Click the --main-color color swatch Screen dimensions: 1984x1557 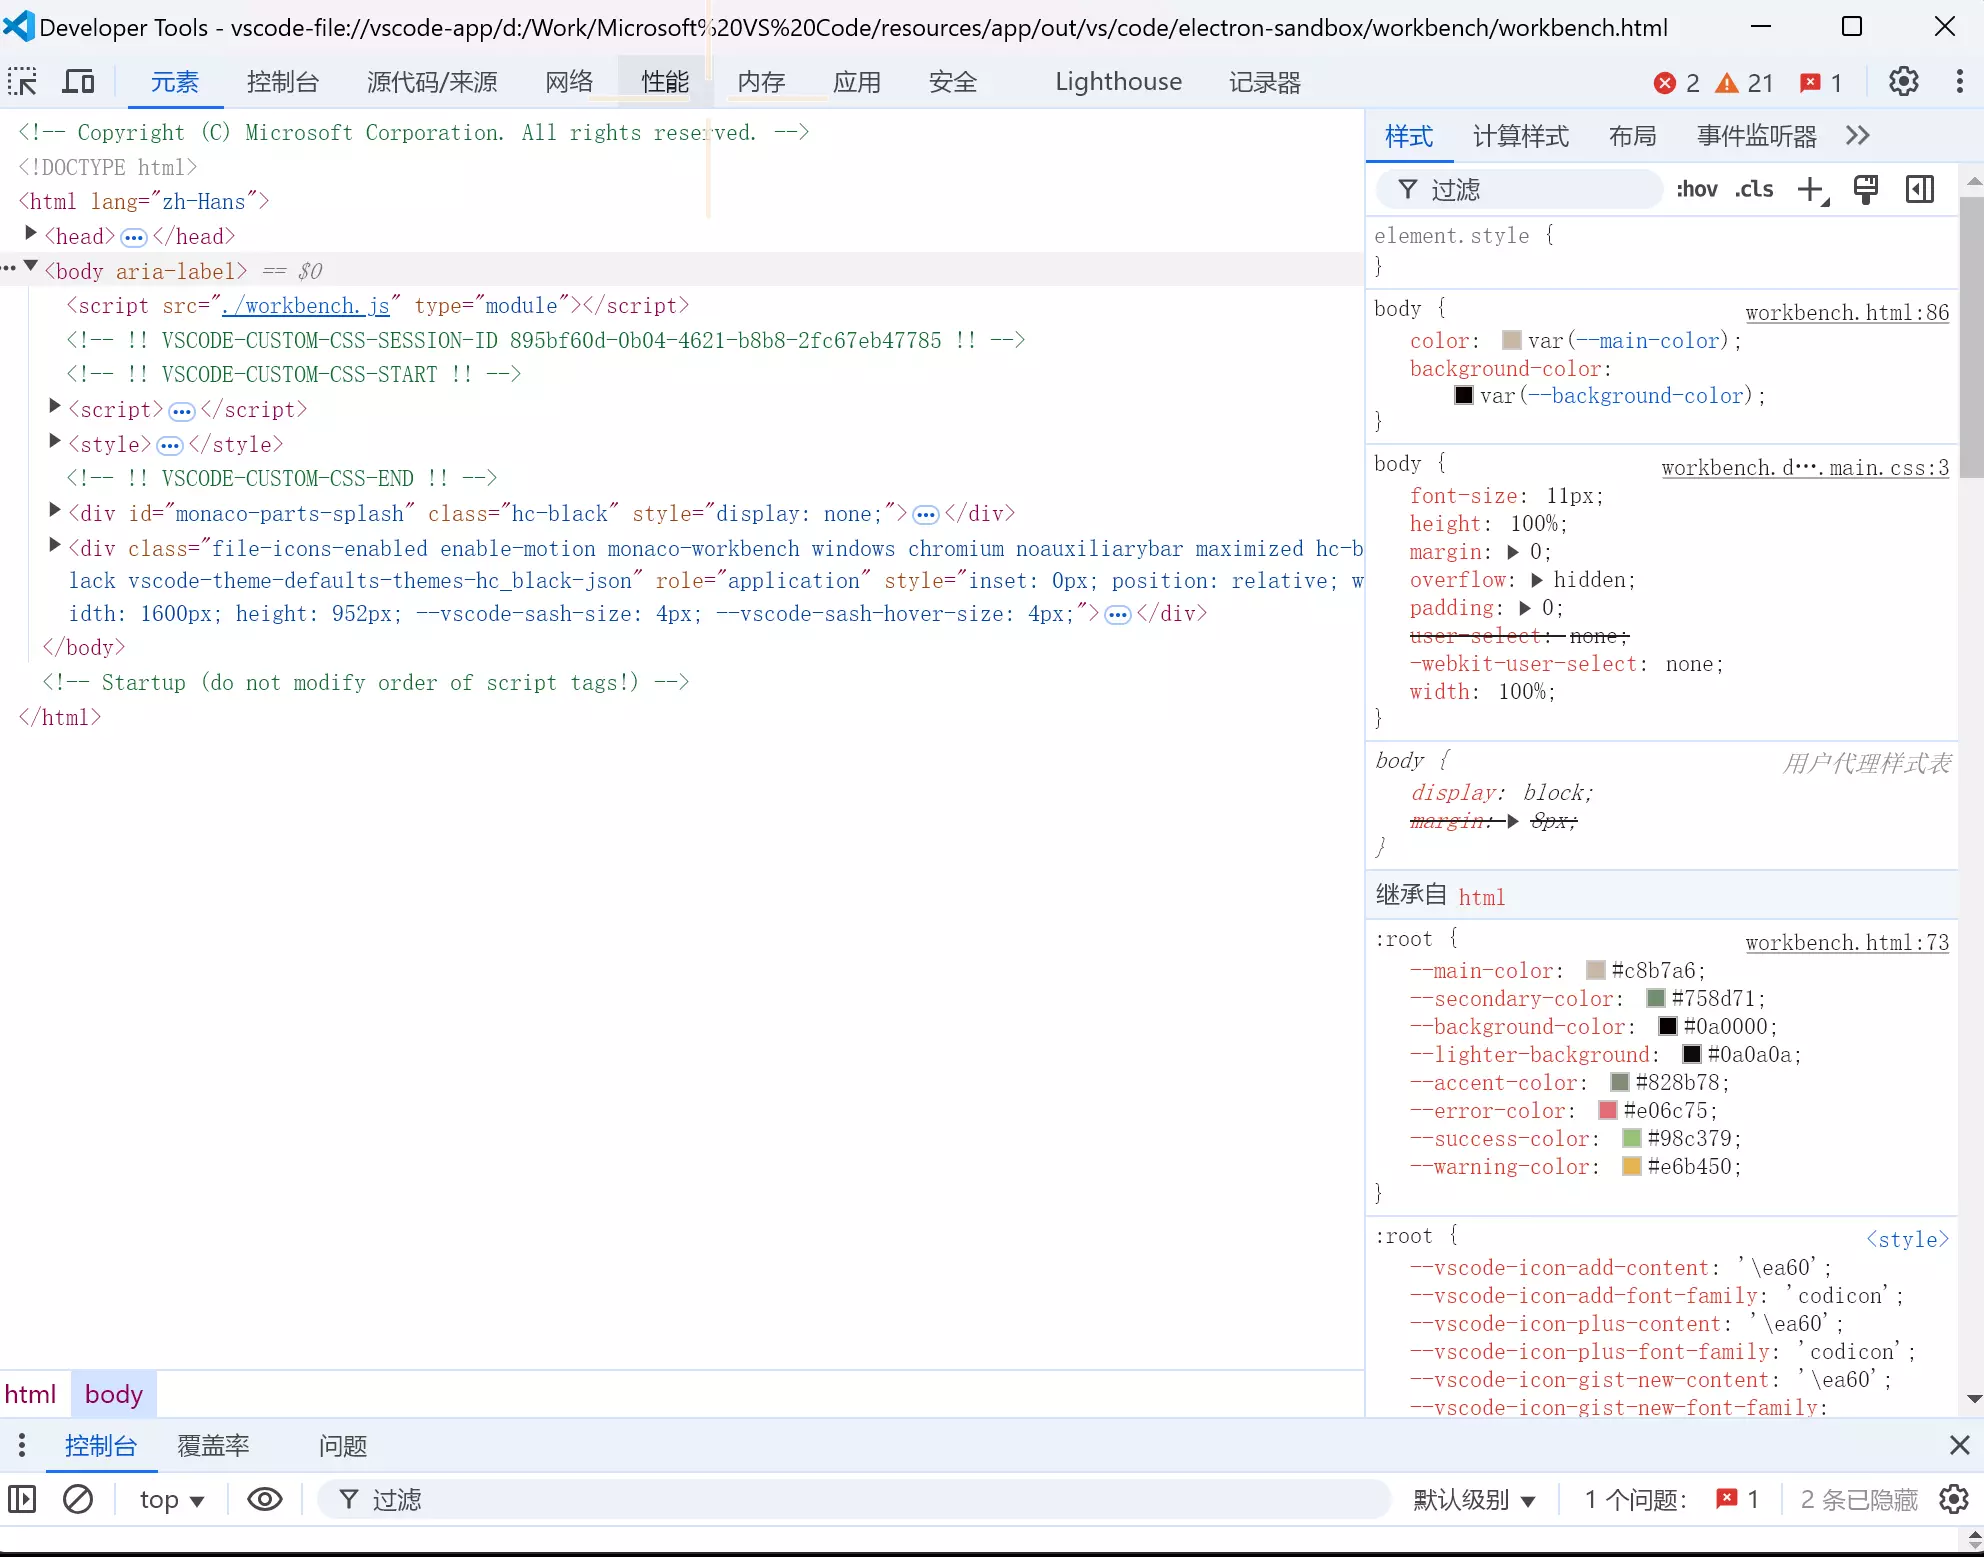click(1596, 970)
